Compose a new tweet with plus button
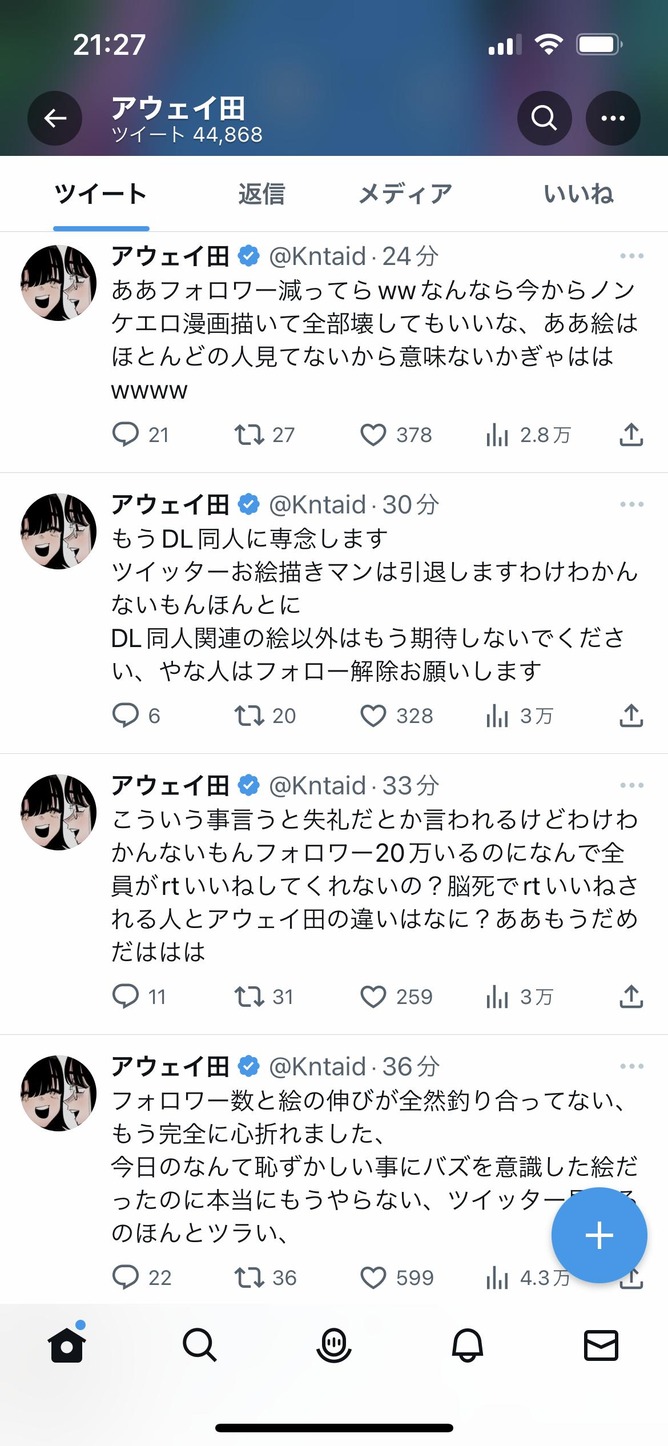The image size is (668, 1446). (x=599, y=1236)
